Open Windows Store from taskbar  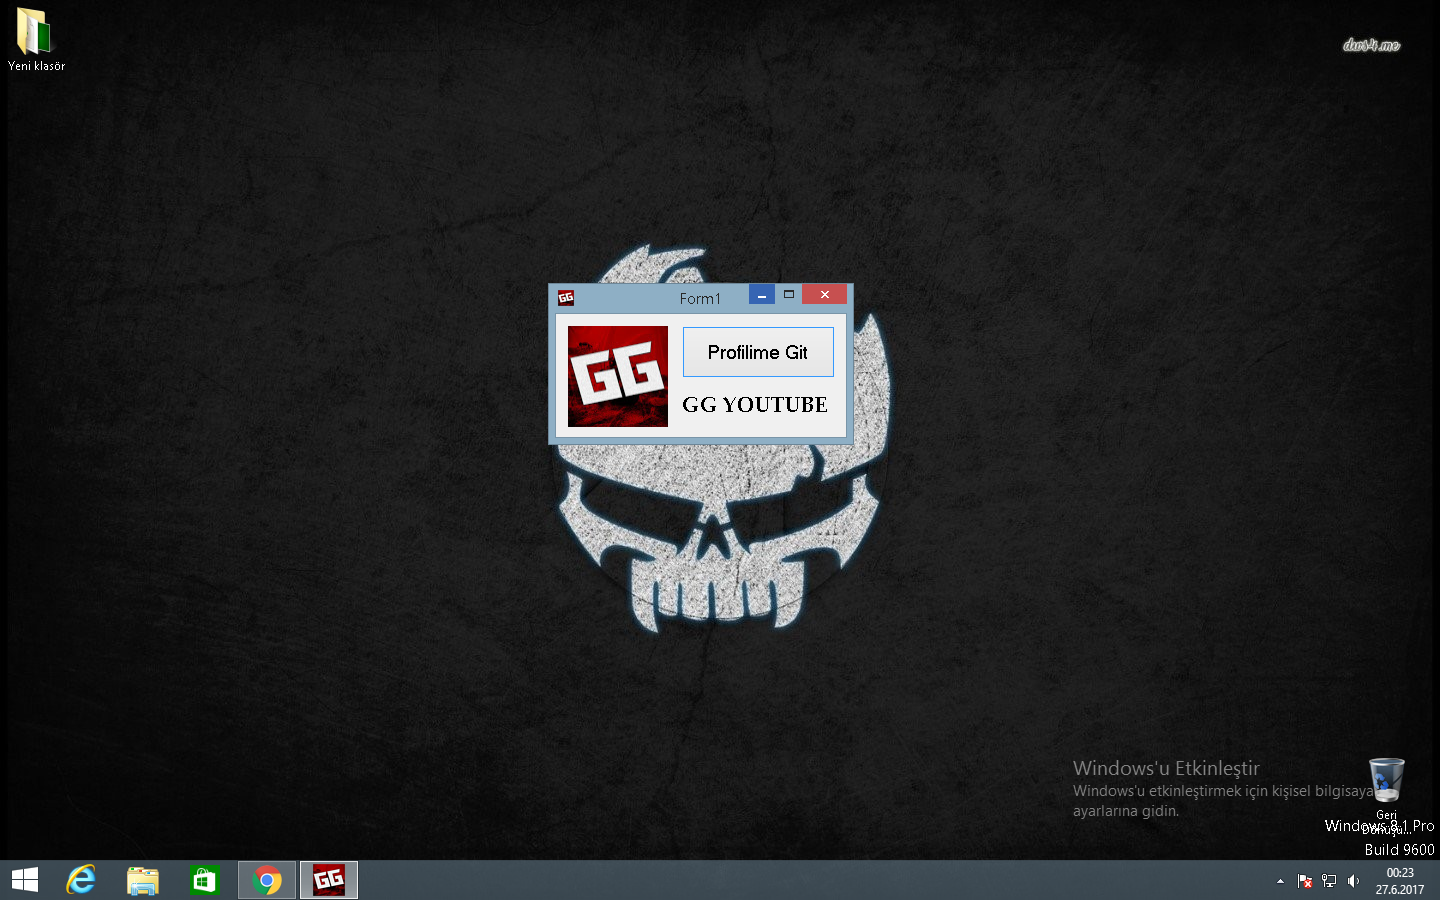205,880
